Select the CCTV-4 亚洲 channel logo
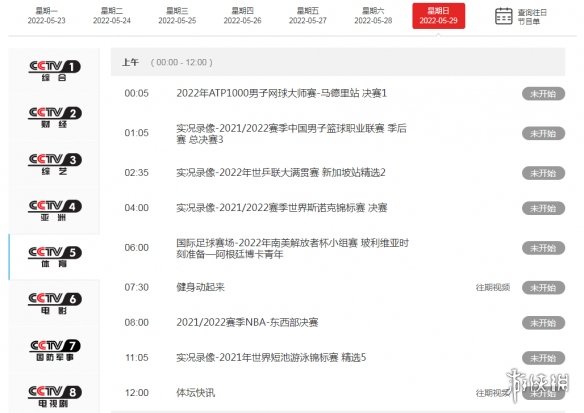 tap(55, 210)
